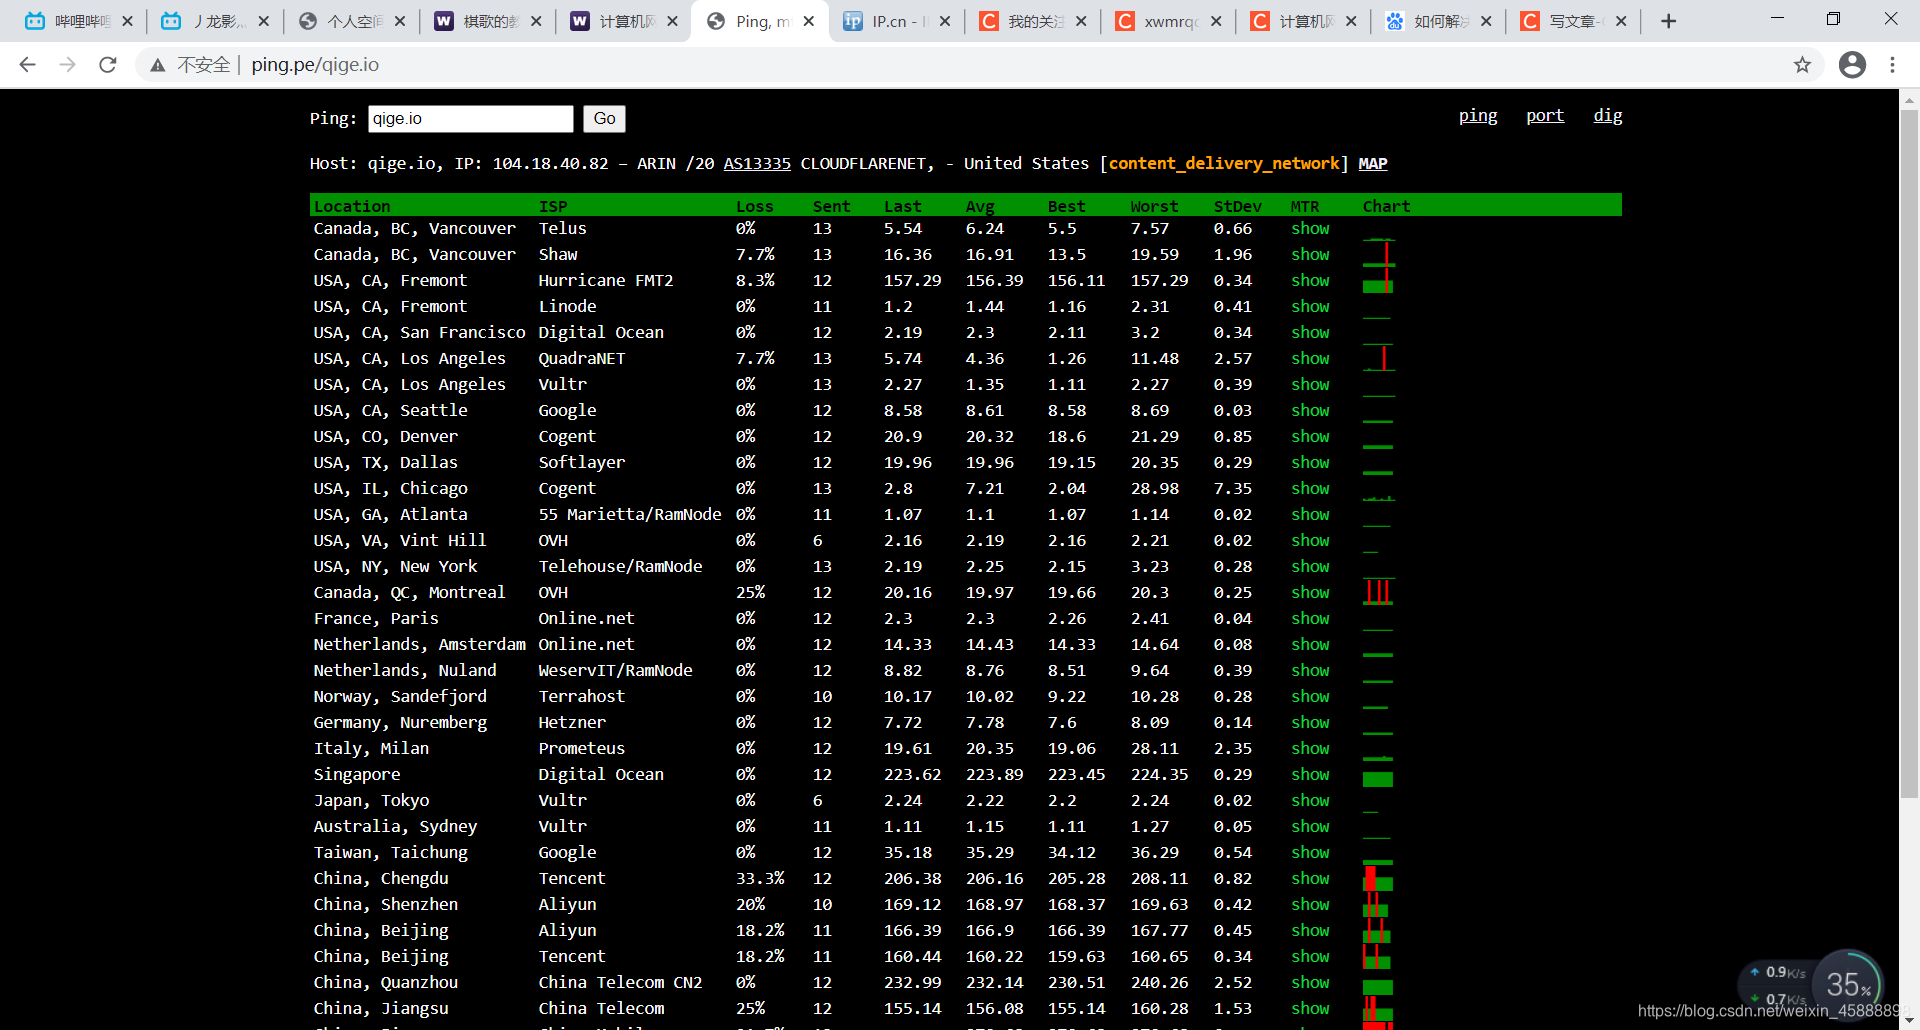This screenshot has width=1920, height=1030.
Task: Click the address bar URL
Action: point(315,65)
